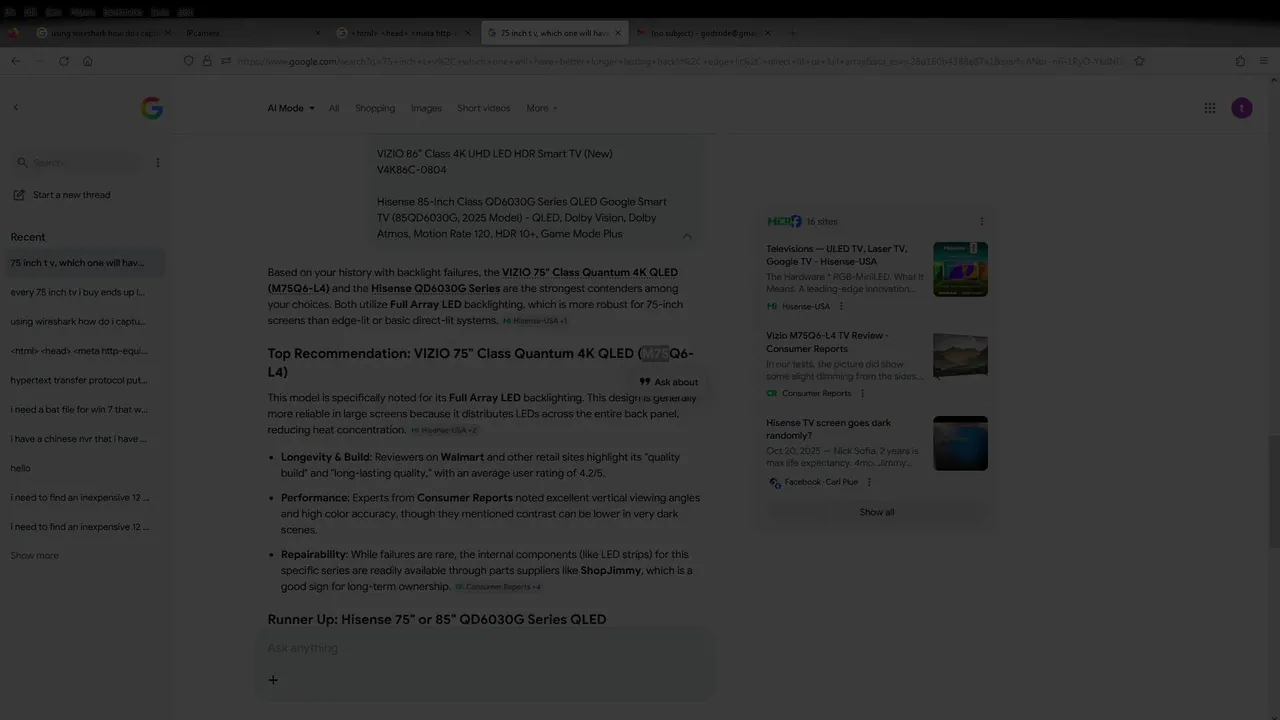Open the sidebar search three-dot menu

tap(157, 162)
